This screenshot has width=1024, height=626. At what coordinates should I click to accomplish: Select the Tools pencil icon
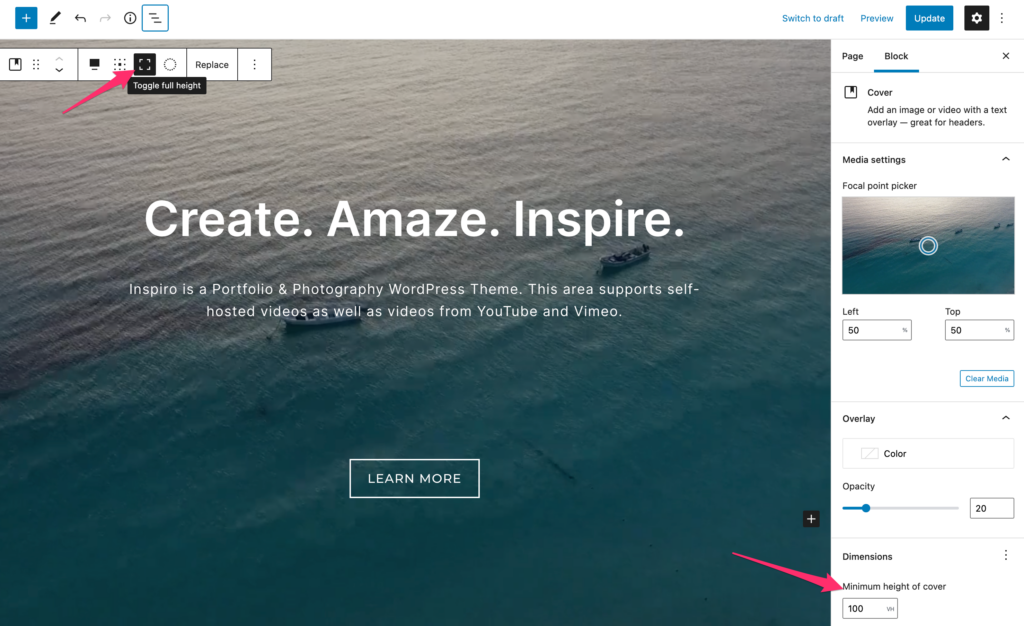click(x=55, y=18)
